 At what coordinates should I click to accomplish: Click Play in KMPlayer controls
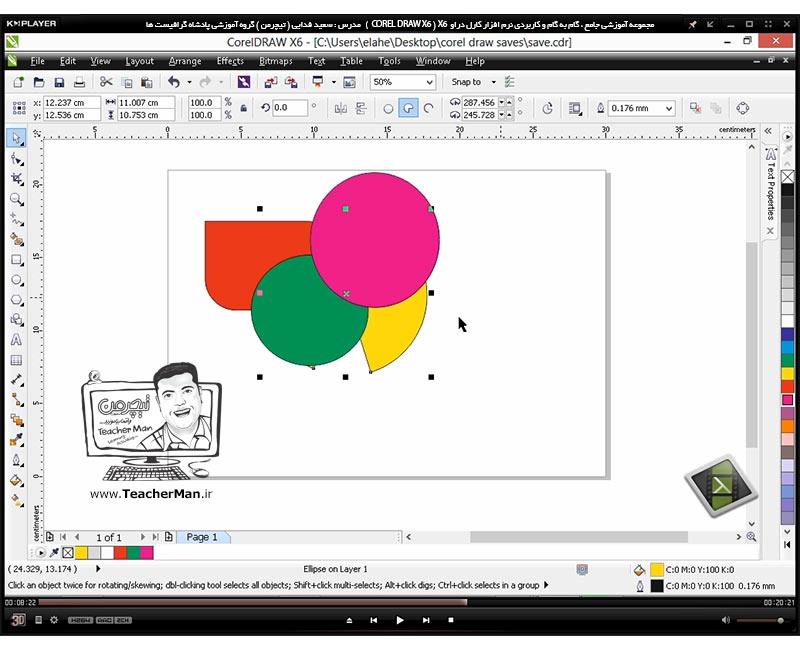pyautogui.click(x=399, y=620)
